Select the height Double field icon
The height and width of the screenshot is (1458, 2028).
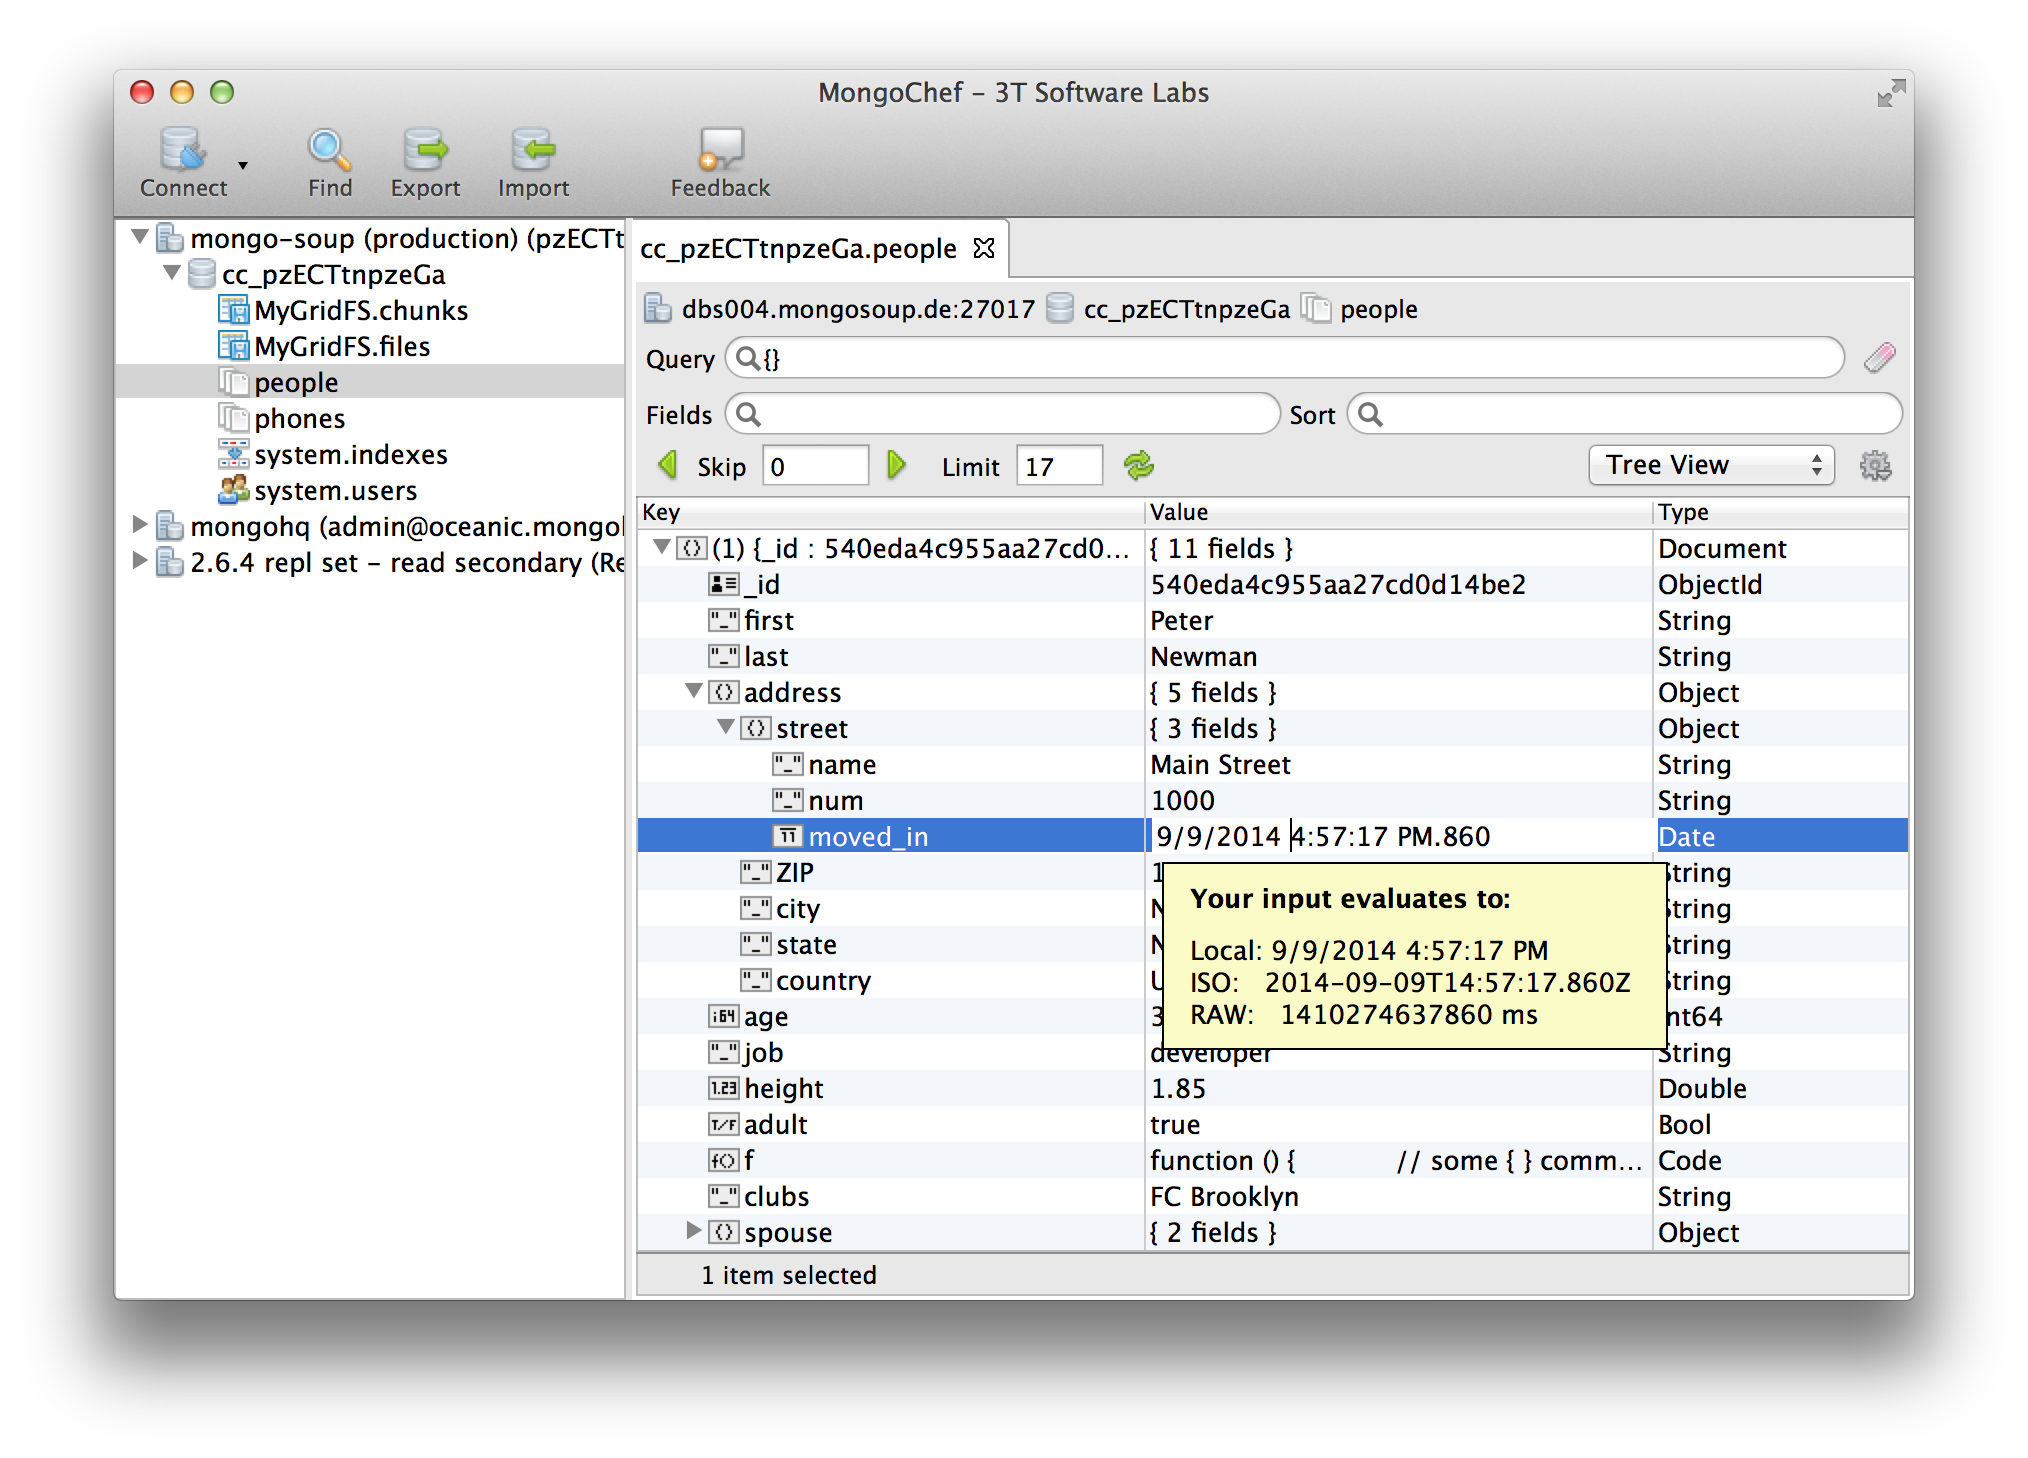(723, 1088)
